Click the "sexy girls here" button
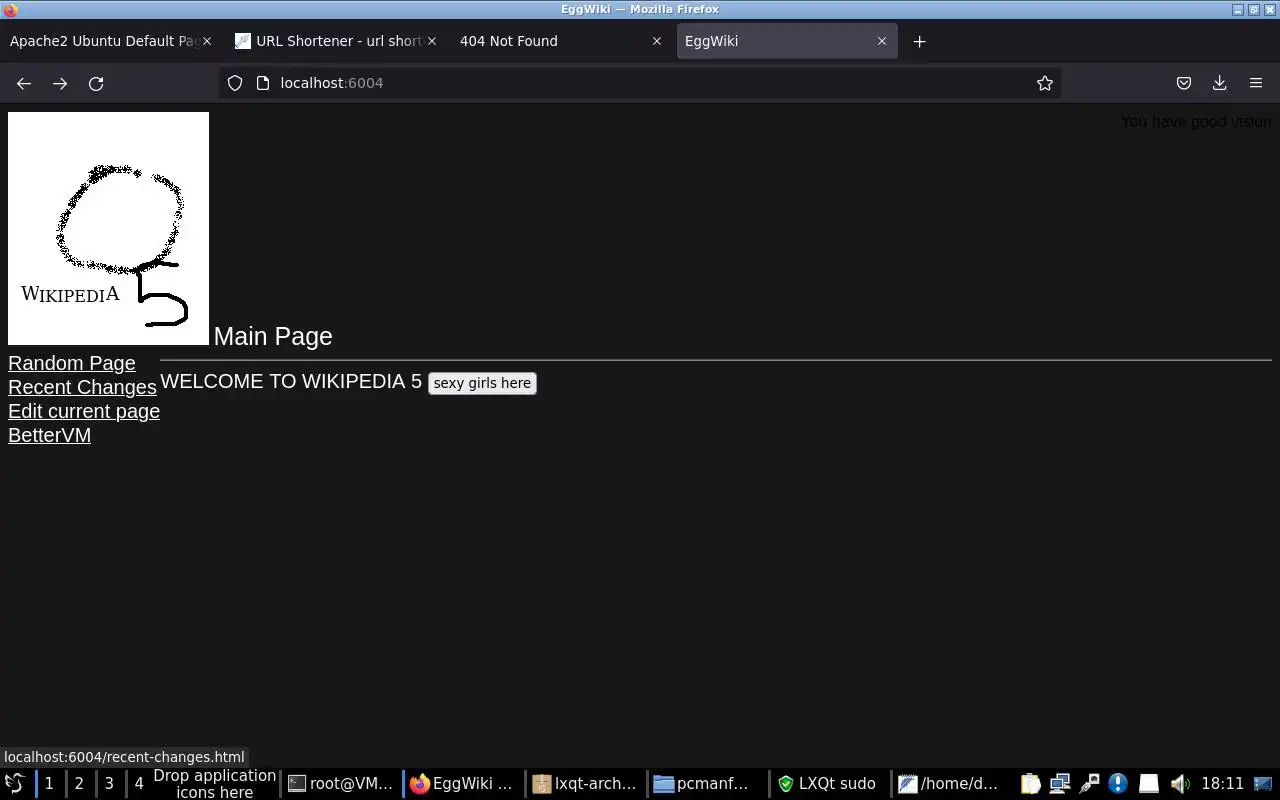Image resolution: width=1280 pixels, height=800 pixels. point(482,383)
